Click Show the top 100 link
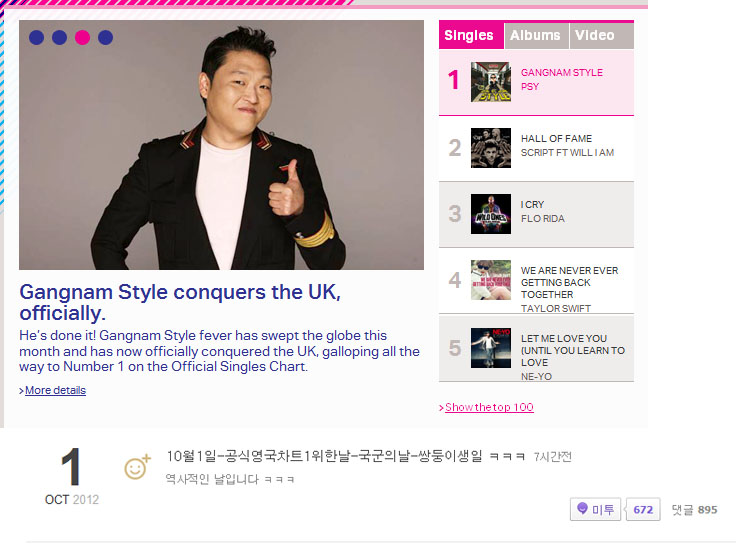The width and height of the screenshot is (753, 555). pos(489,407)
